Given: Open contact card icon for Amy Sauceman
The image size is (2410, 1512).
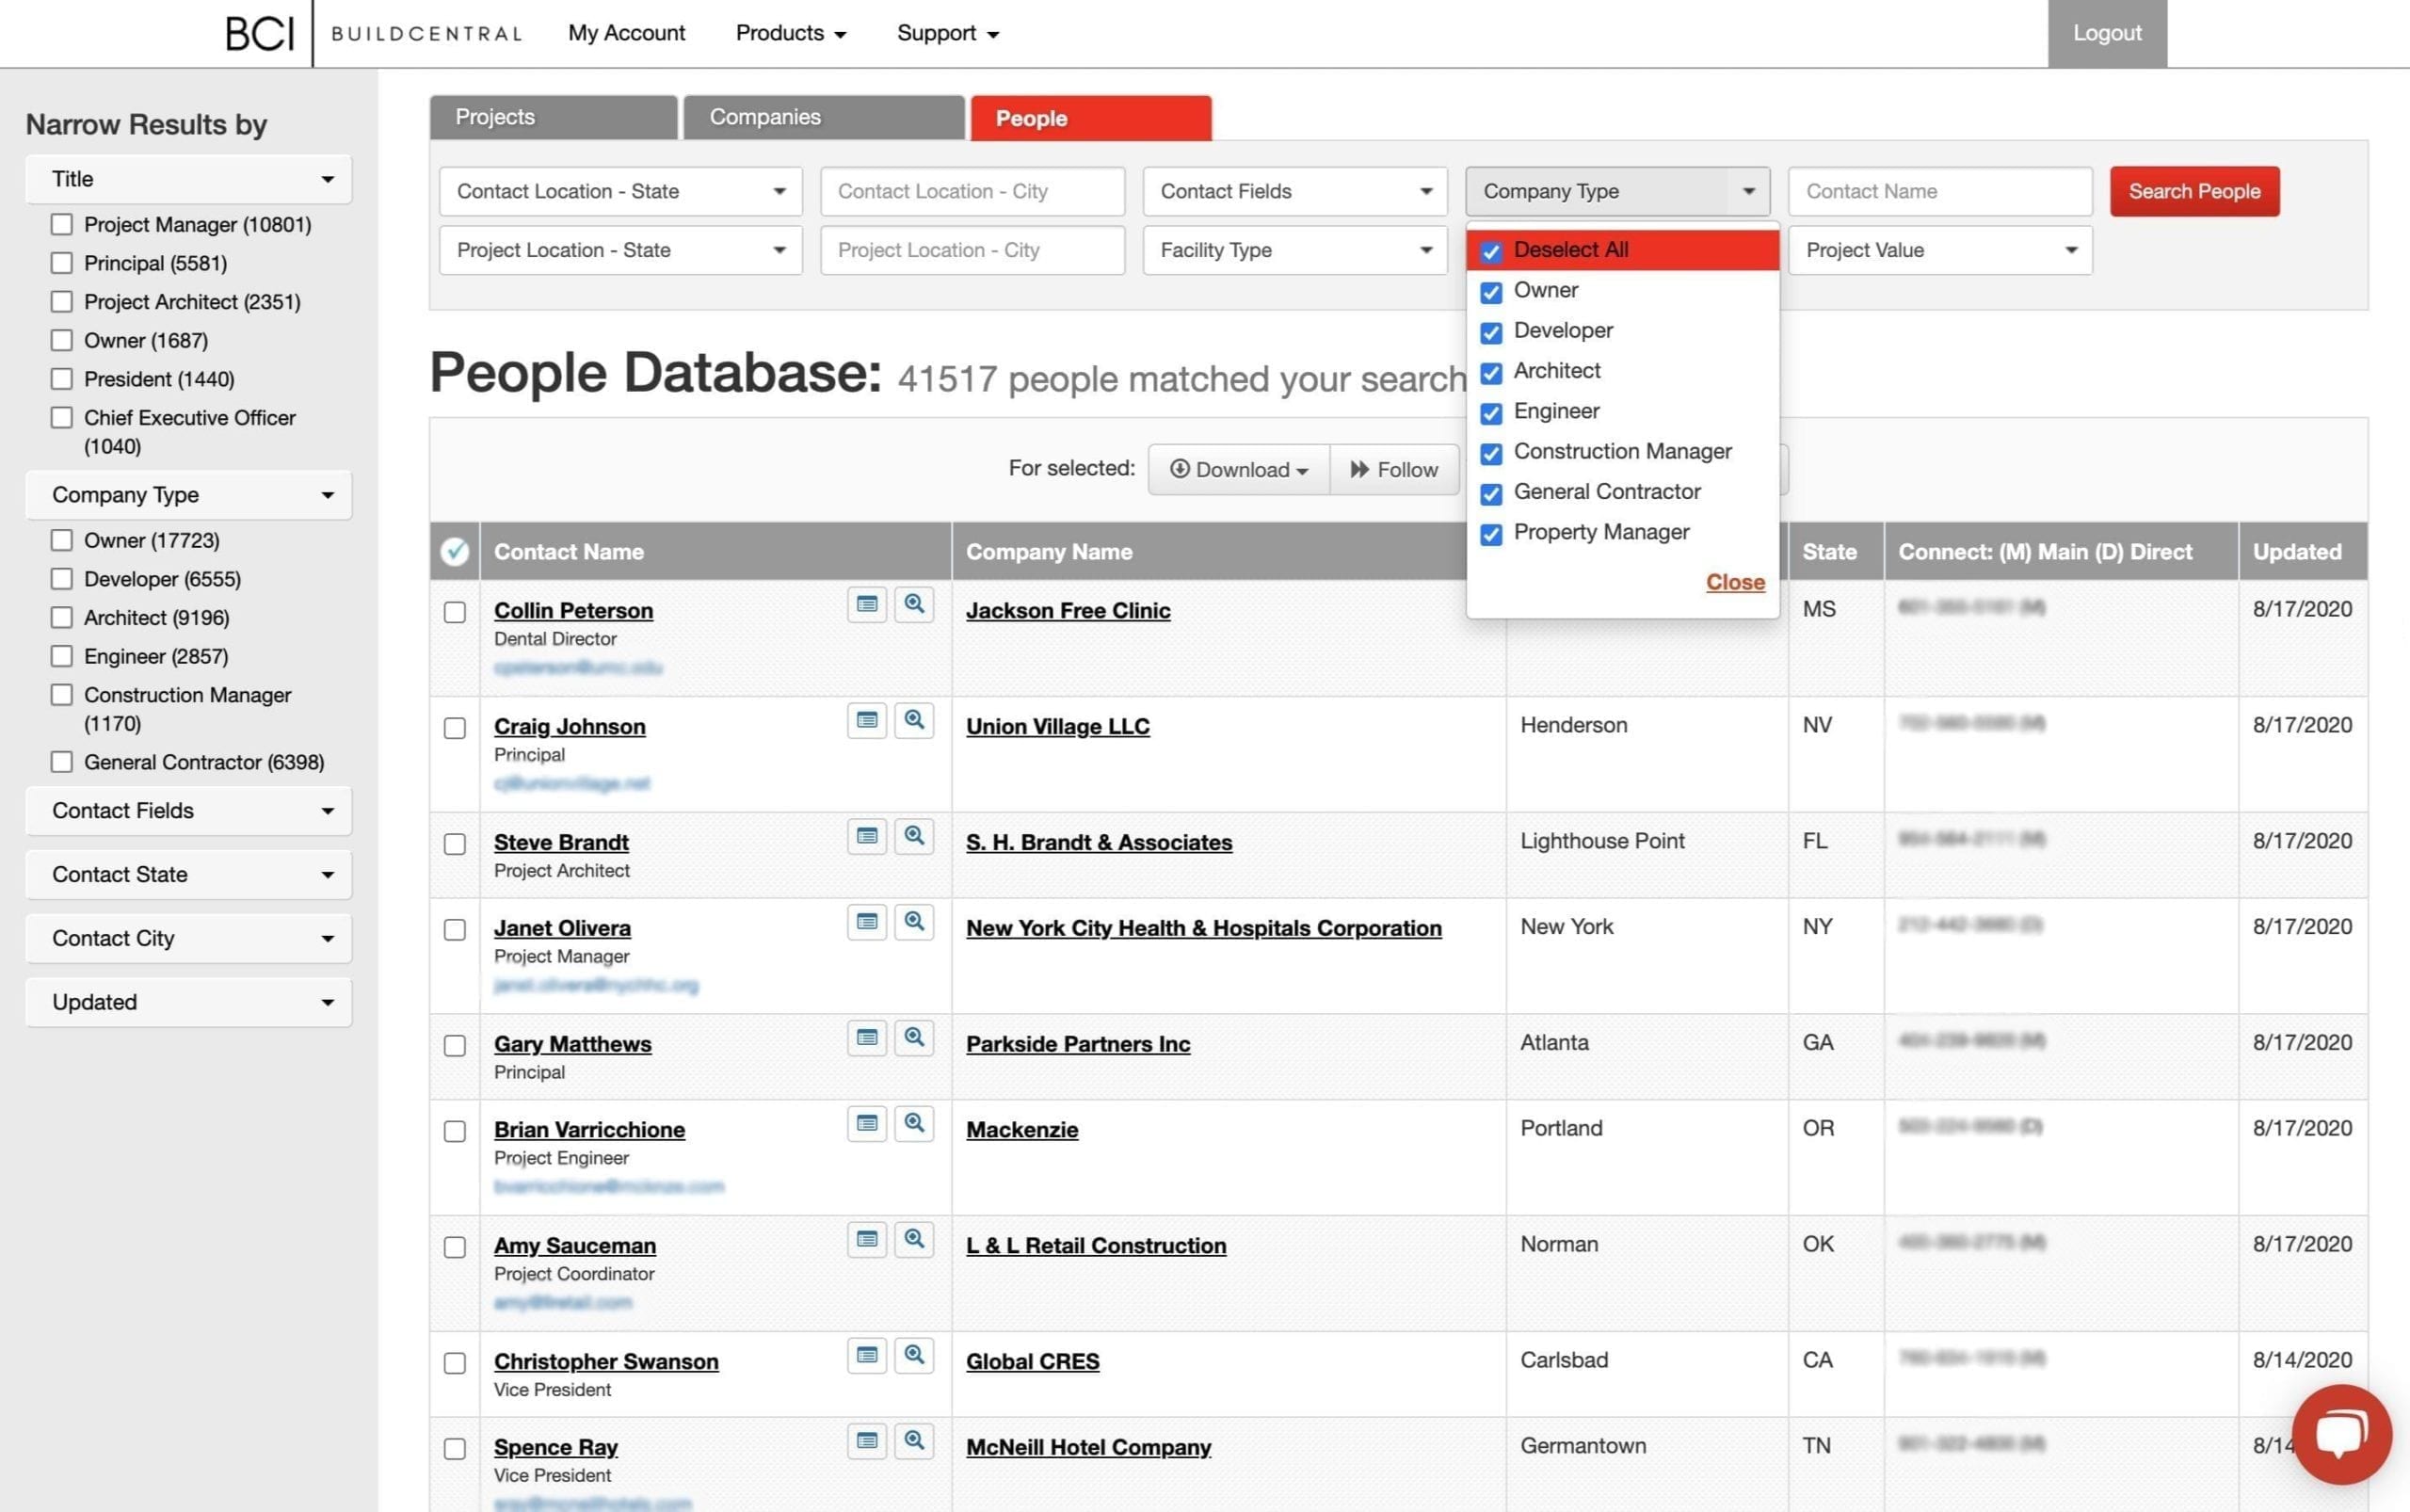Looking at the screenshot, I should pos(867,1240).
